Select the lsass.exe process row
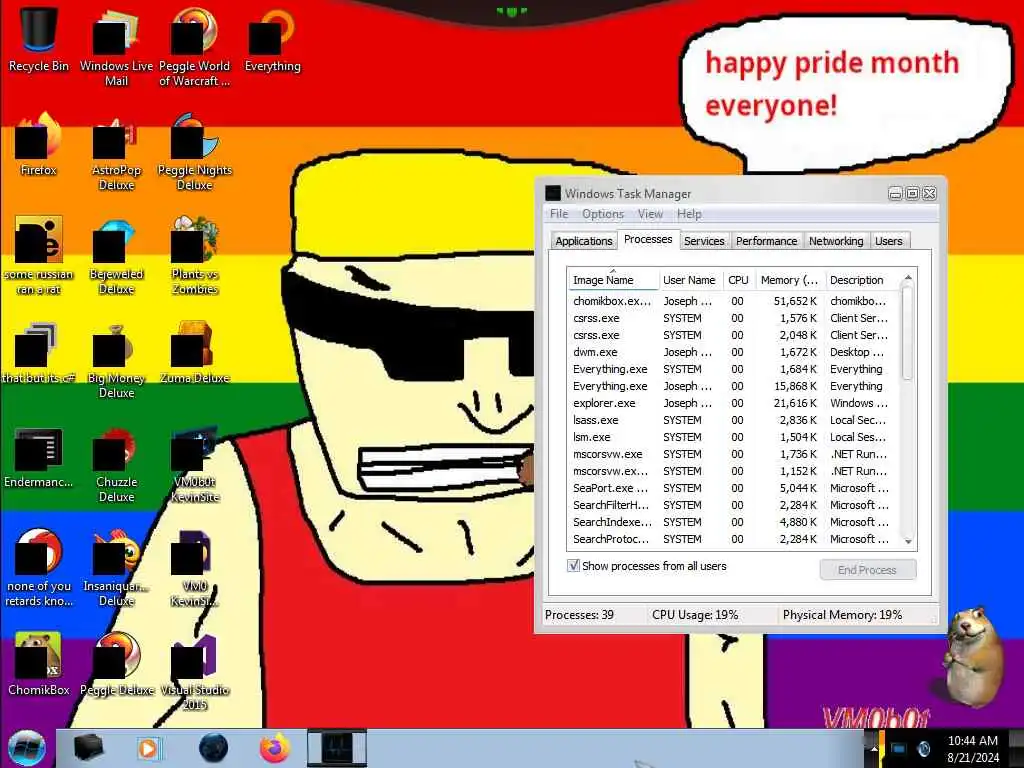The height and width of the screenshot is (768, 1024). (x=734, y=420)
